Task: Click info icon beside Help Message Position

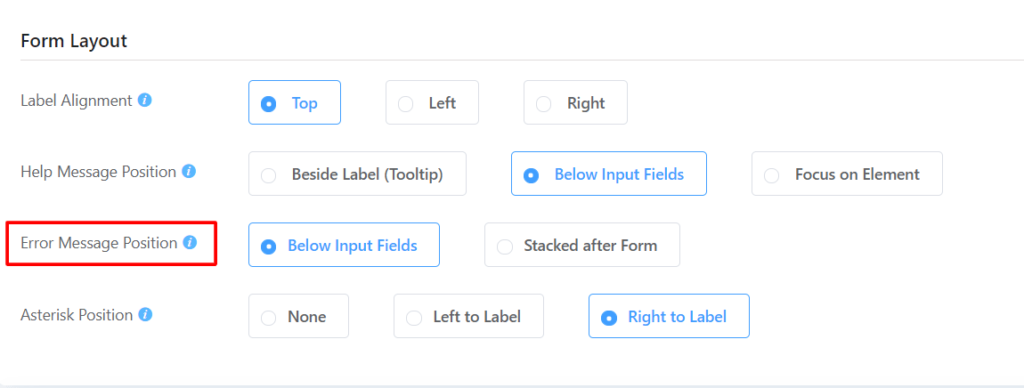Action: pos(189,172)
